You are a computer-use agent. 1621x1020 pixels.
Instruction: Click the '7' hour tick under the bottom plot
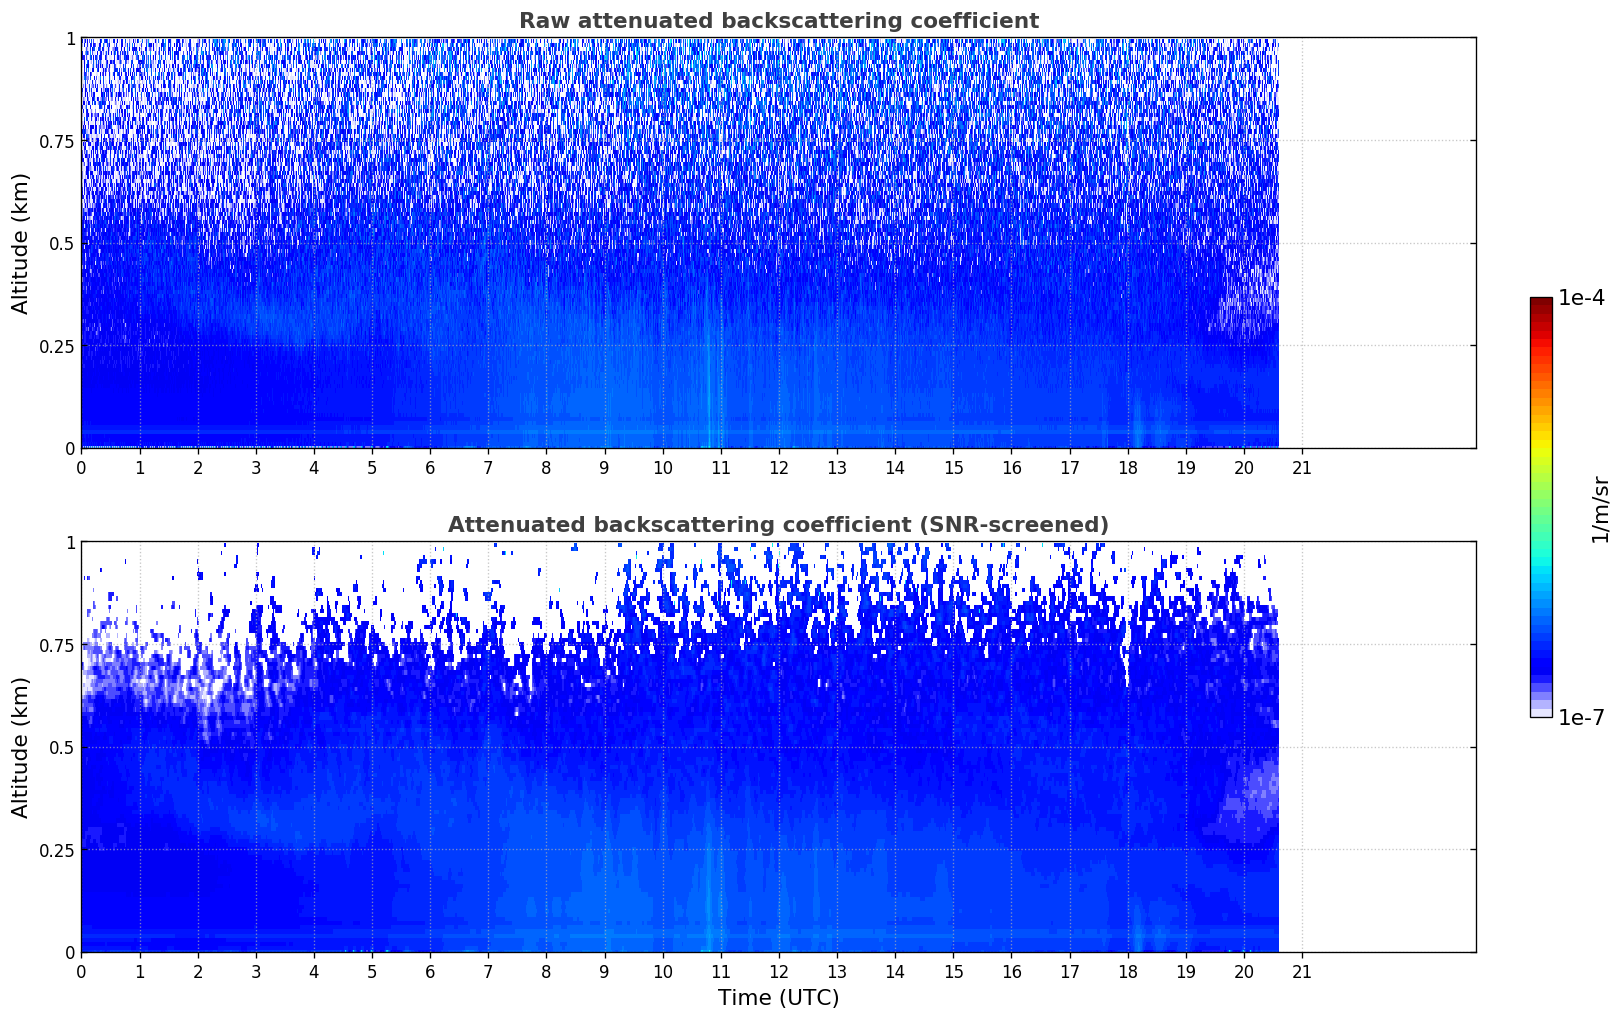(x=488, y=971)
